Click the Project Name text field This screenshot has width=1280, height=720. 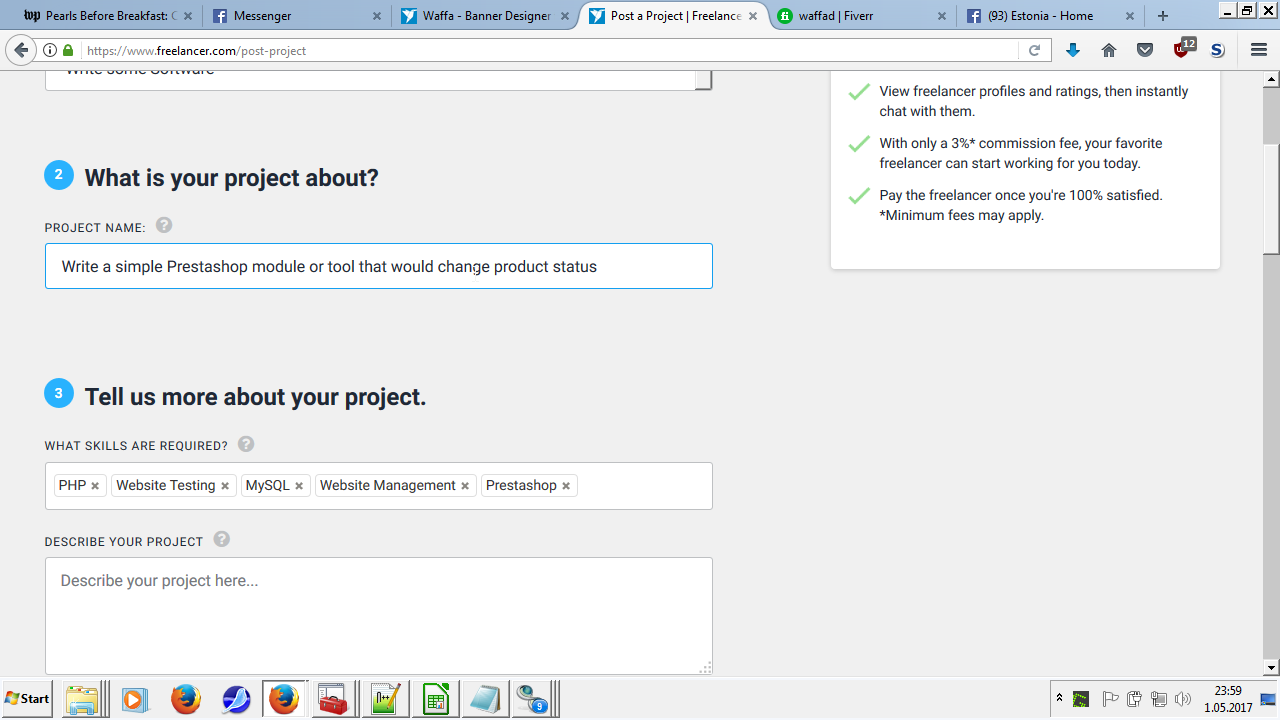click(x=379, y=266)
